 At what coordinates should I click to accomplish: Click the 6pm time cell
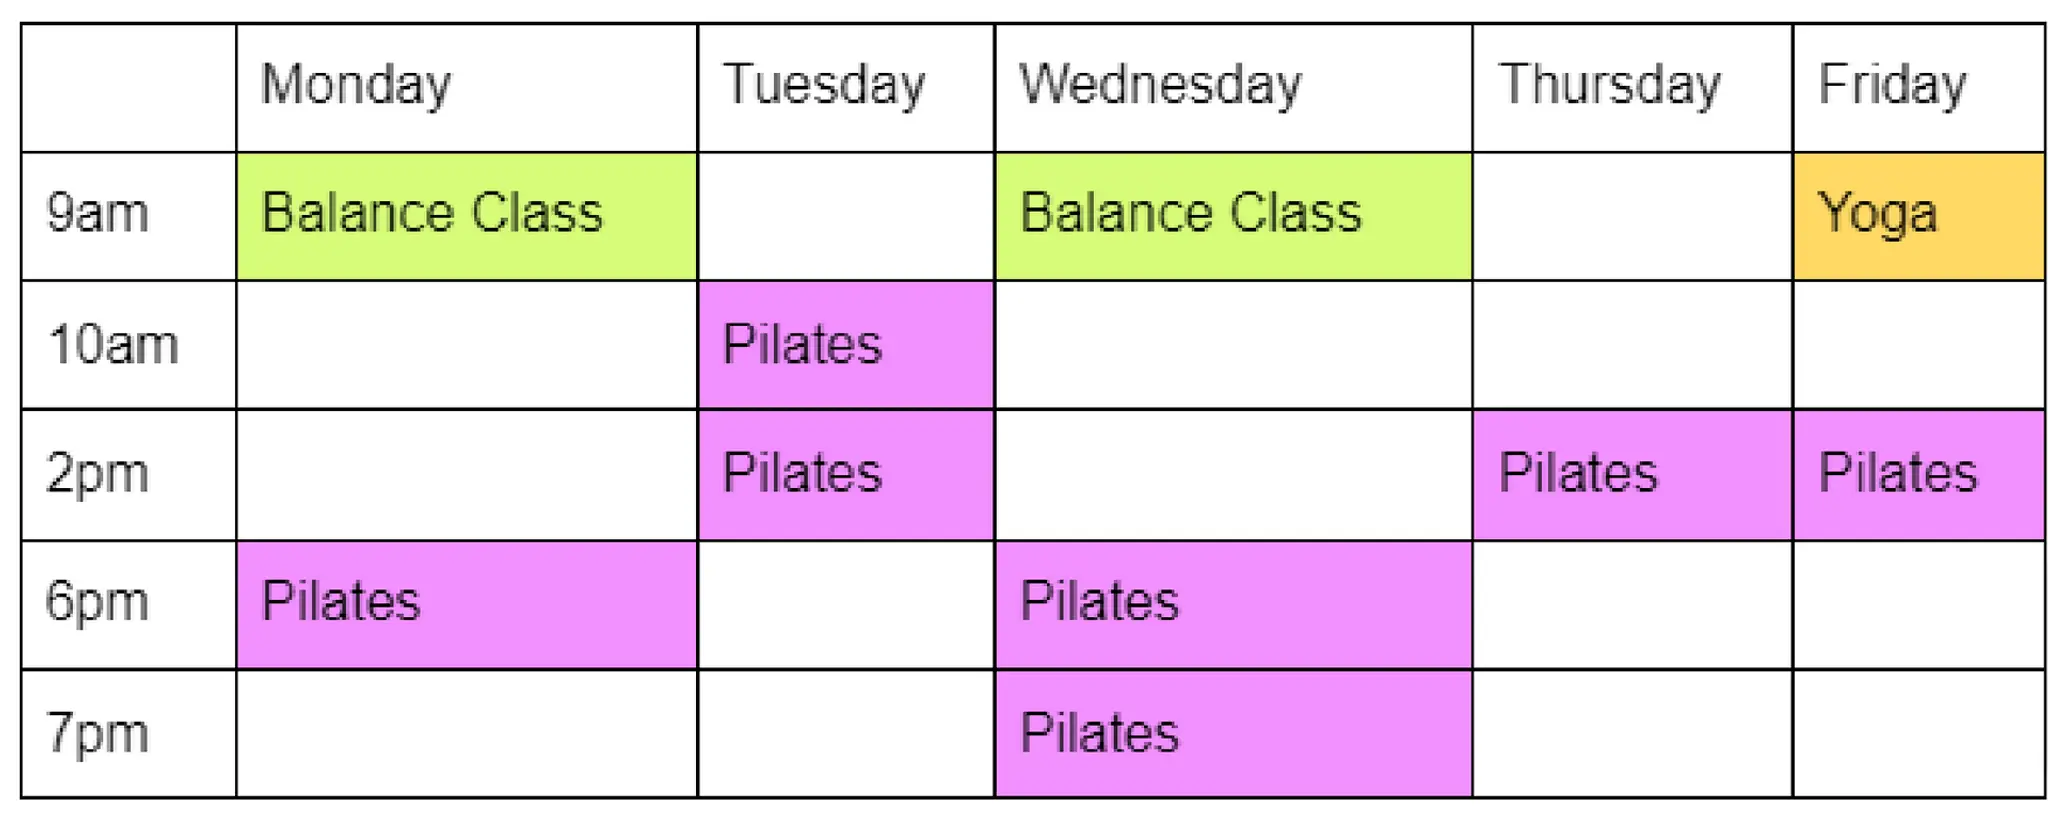point(128,604)
